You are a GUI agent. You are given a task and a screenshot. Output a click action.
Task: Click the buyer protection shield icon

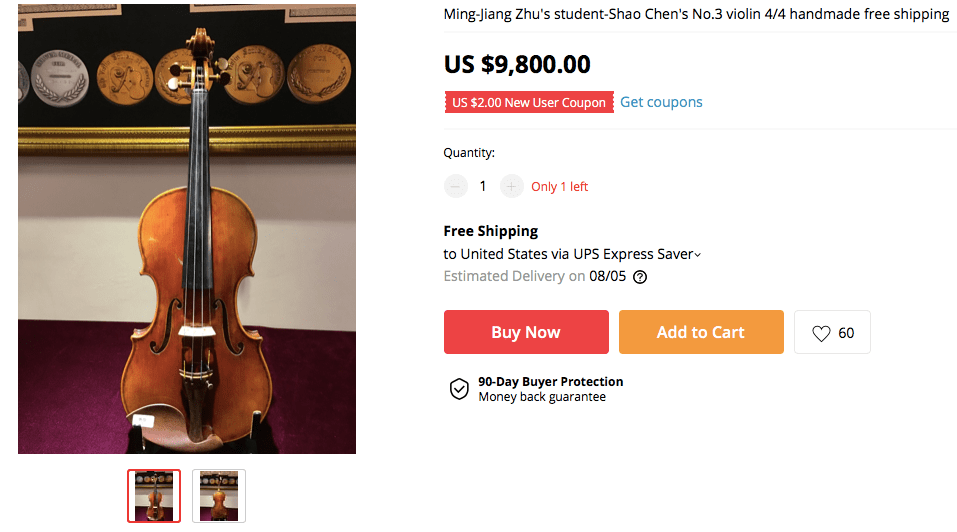click(x=459, y=389)
